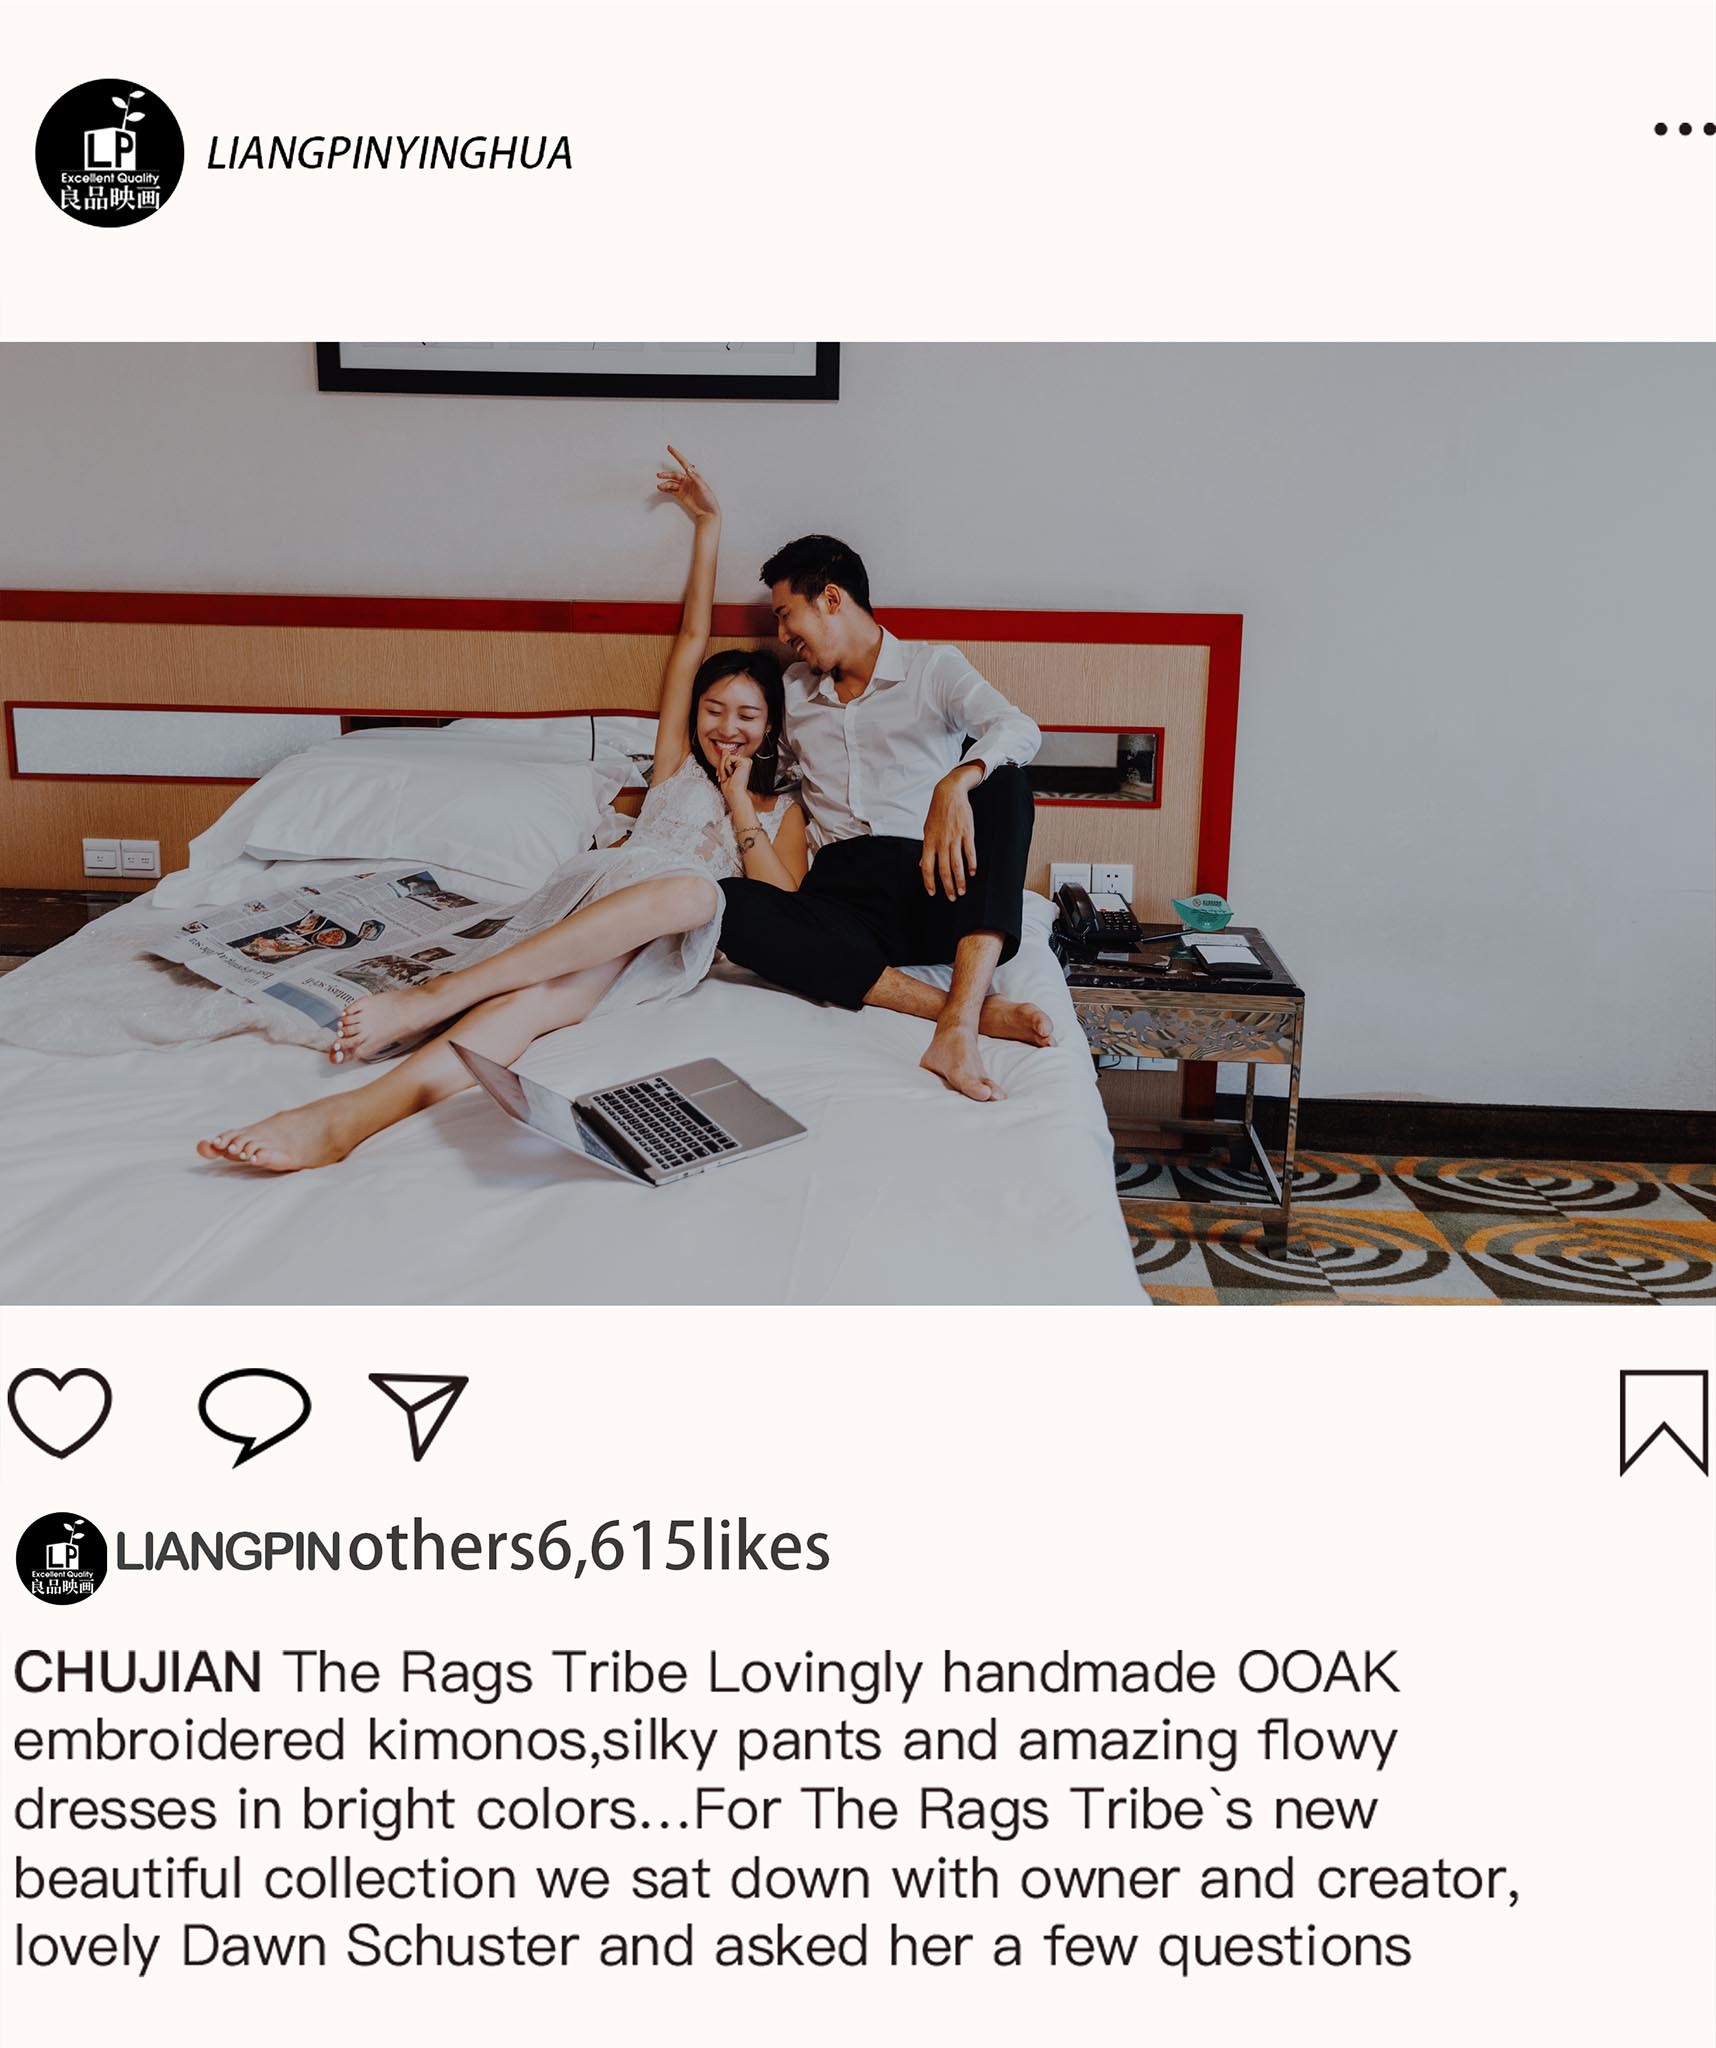Tap the telephone on the nightstand
This screenshot has width=1716, height=2048.
1095,915
